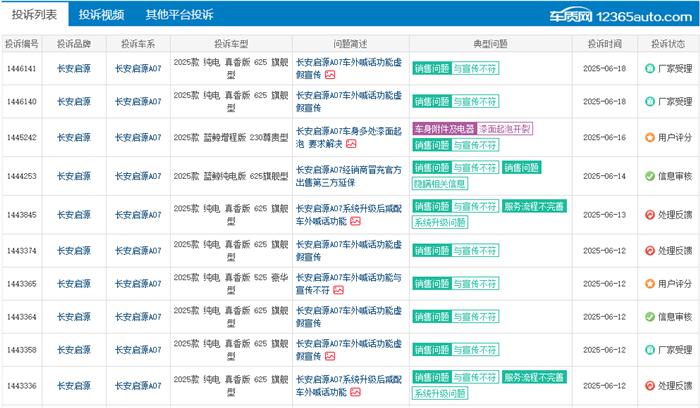Click 用户评分 status icon in row 1443365
Image resolution: width=700 pixels, height=408 pixels.
tap(650, 283)
